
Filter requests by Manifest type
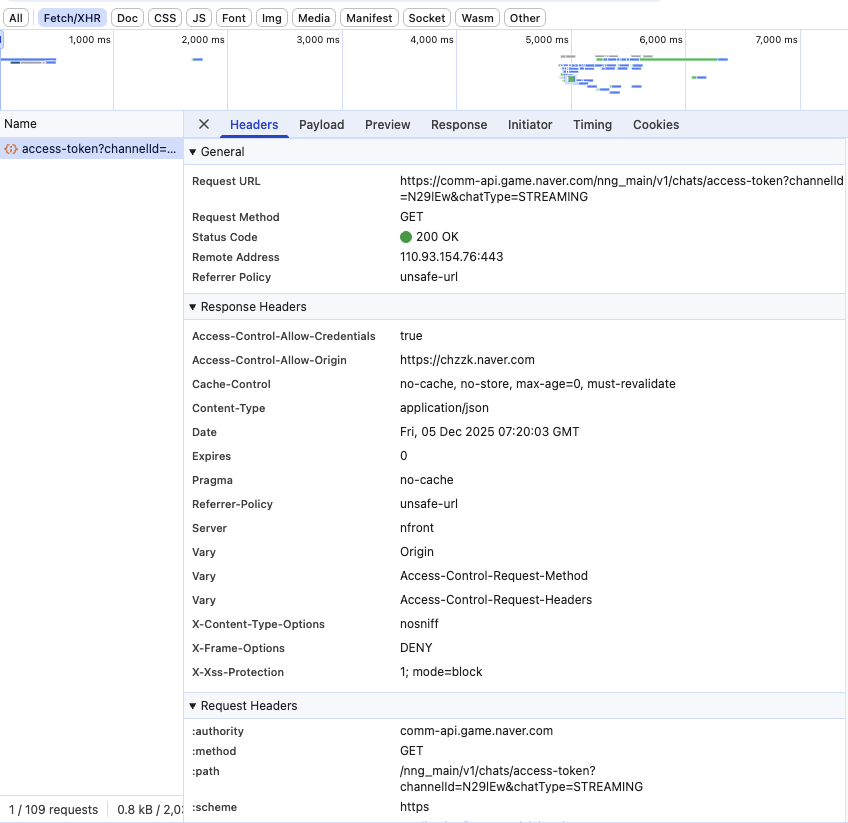(x=369, y=18)
